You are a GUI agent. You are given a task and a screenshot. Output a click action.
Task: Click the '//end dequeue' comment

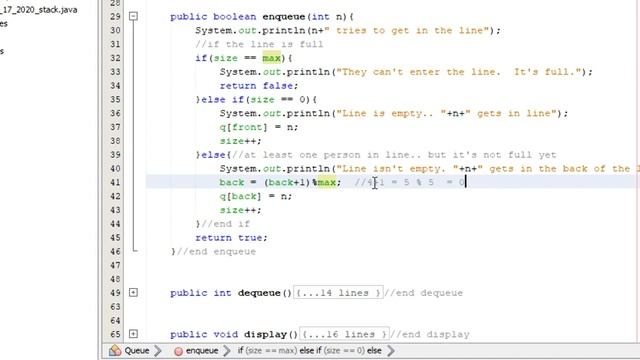pyautogui.click(x=424, y=293)
